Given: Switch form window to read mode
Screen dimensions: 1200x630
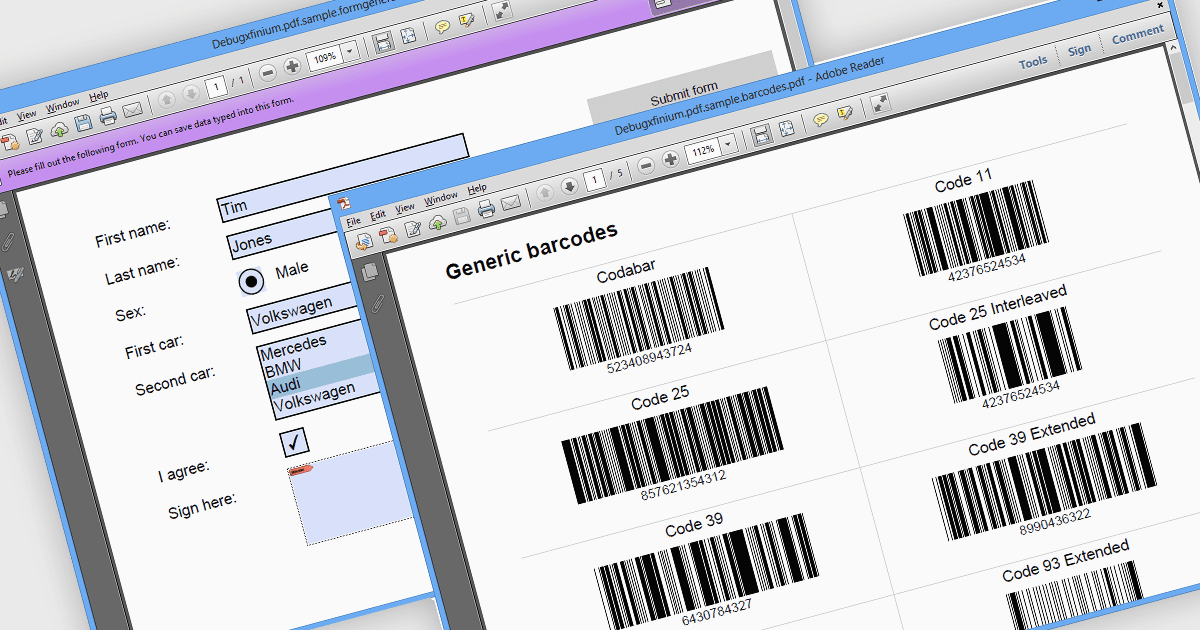Looking at the screenshot, I should click(x=502, y=11).
